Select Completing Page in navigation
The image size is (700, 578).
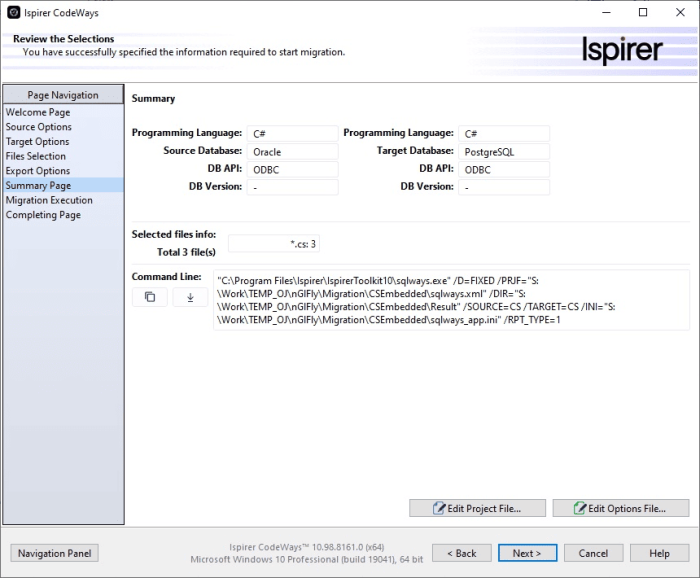[43, 215]
